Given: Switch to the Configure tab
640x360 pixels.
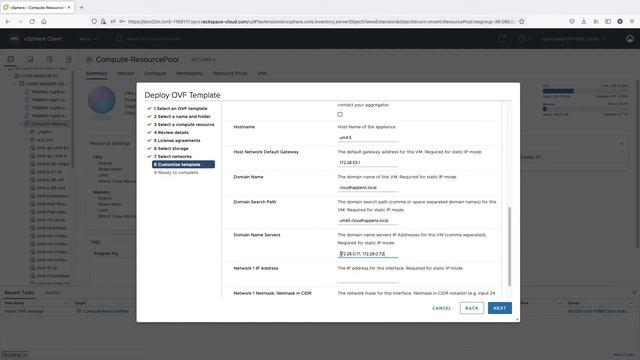Looking at the screenshot, I should click(155, 73).
